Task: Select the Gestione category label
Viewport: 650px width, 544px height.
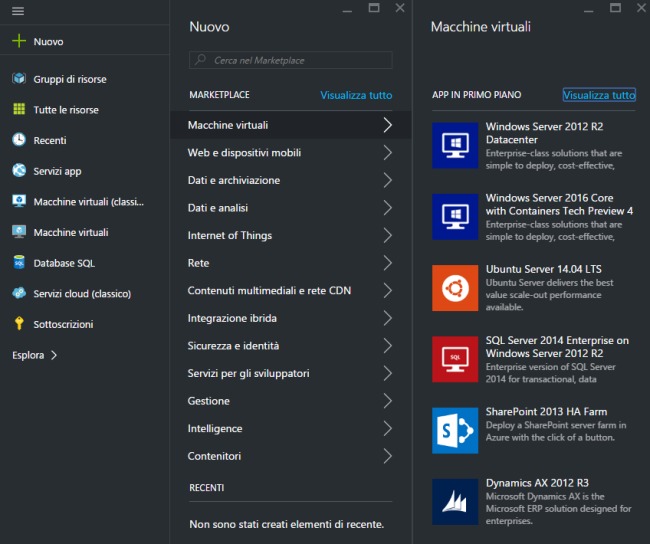Action: (x=209, y=401)
